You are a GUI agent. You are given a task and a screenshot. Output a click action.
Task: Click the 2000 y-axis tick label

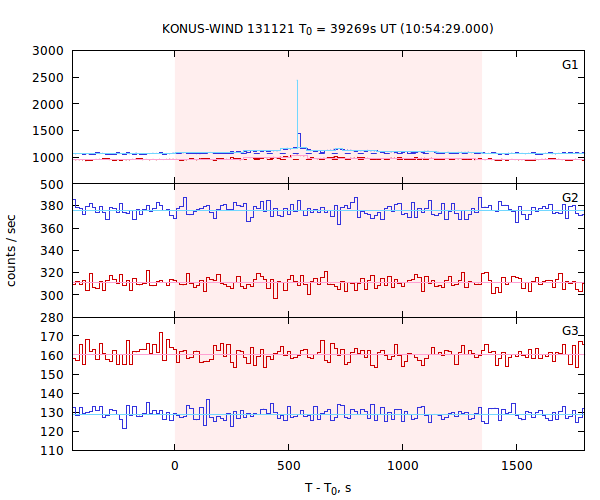coord(48,104)
